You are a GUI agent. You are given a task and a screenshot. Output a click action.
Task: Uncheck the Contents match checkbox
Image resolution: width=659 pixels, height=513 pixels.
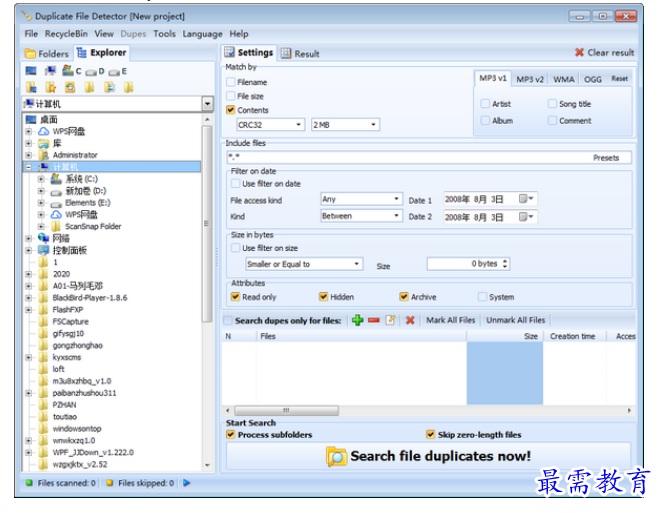pos(231,110)
